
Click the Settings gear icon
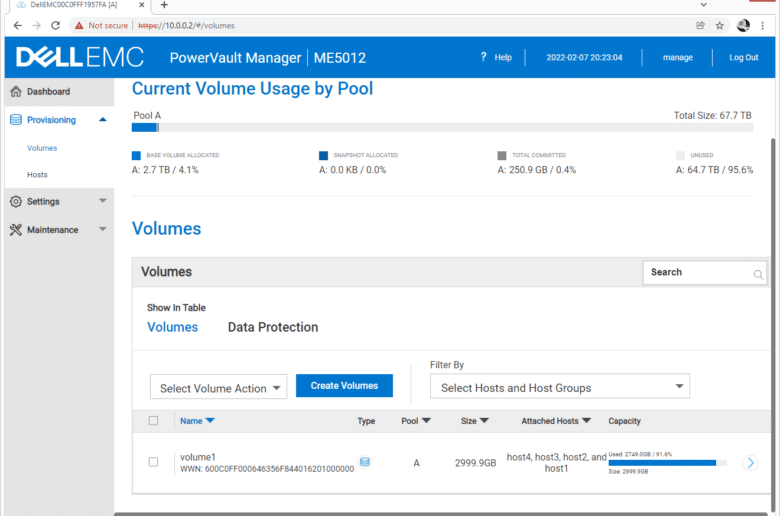[x=16, y=202]
